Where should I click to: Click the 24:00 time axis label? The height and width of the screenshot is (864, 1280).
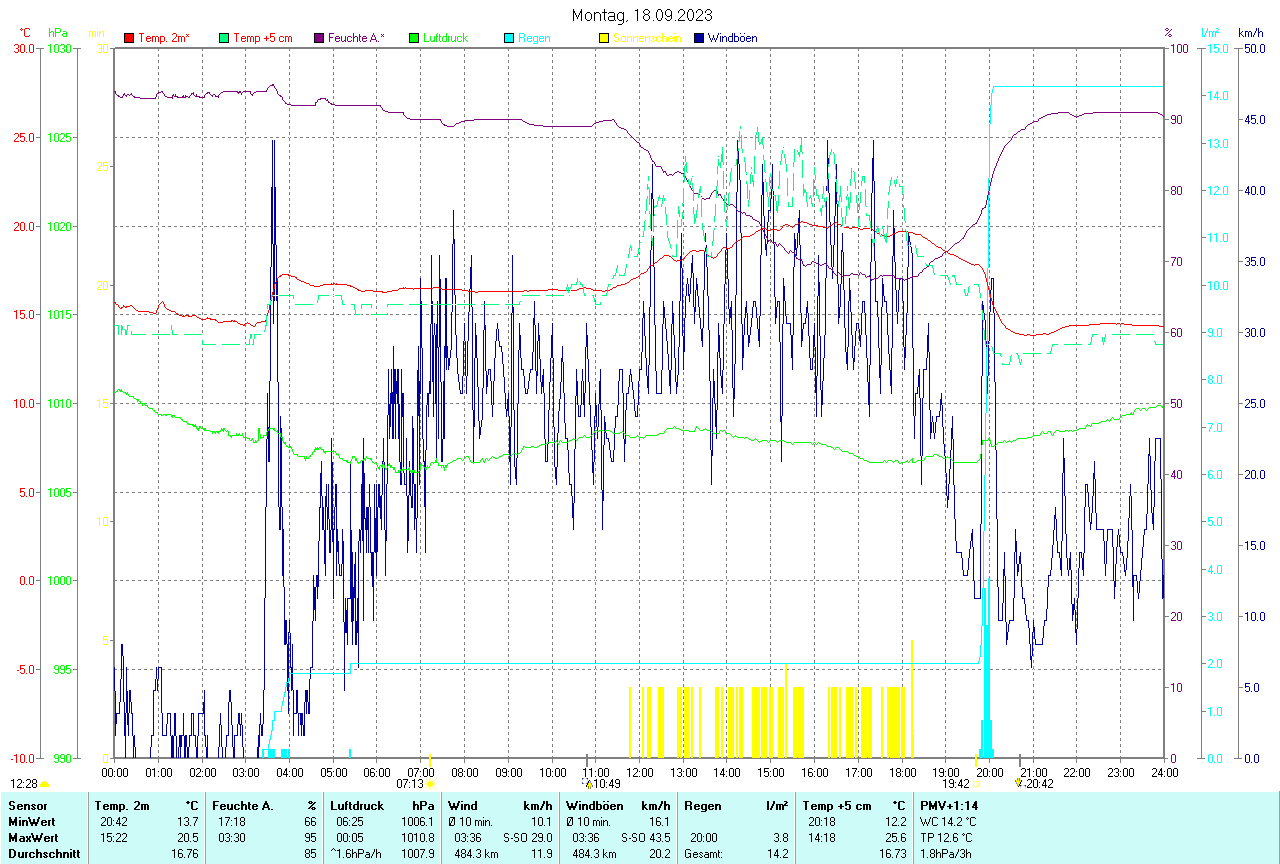click(1164, 772)
